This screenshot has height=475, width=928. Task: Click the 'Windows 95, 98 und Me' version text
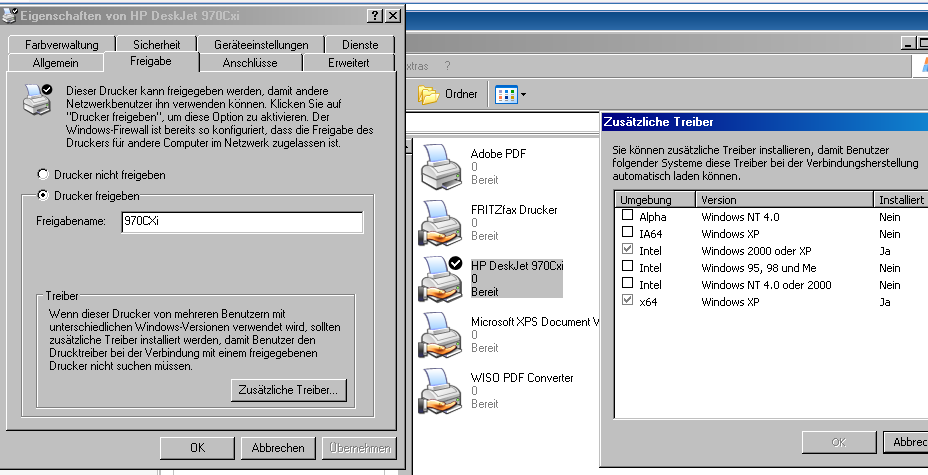pos(759,268)
